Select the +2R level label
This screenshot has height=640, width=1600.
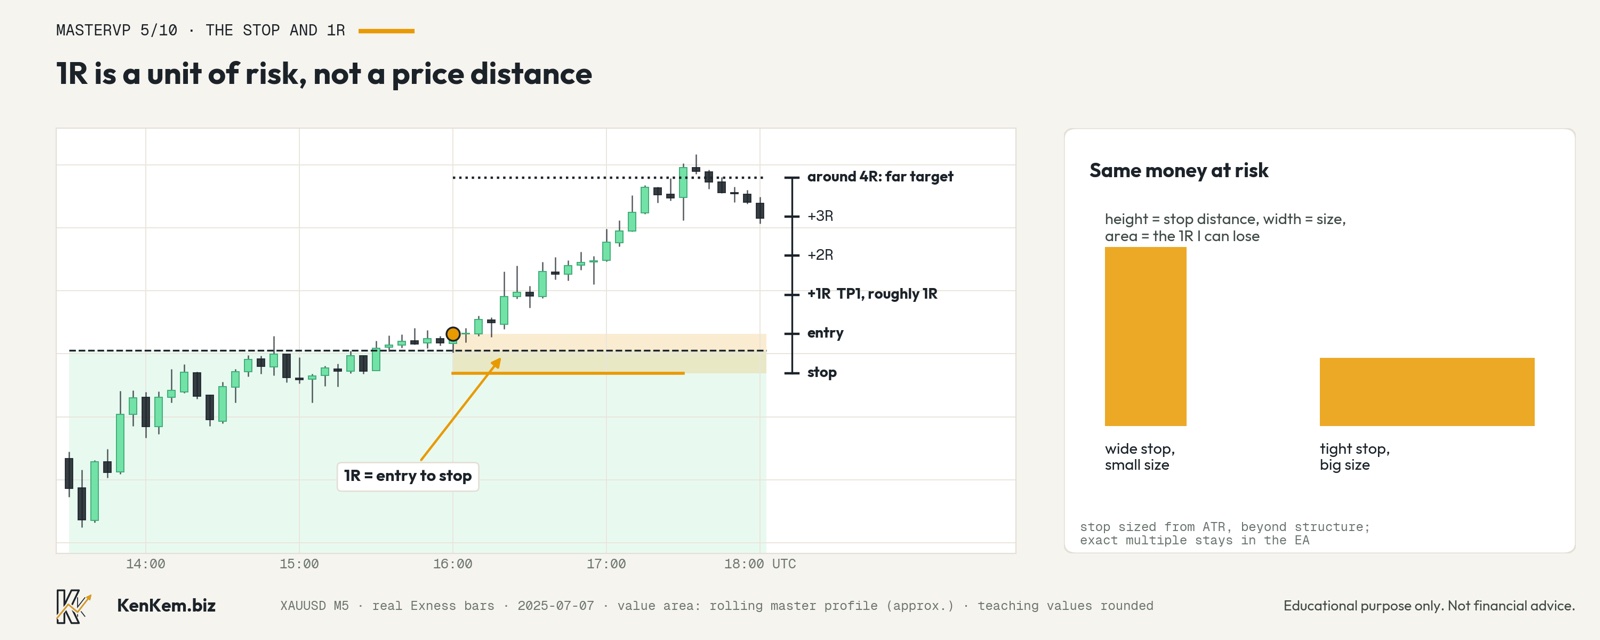(x=820, y=255)
